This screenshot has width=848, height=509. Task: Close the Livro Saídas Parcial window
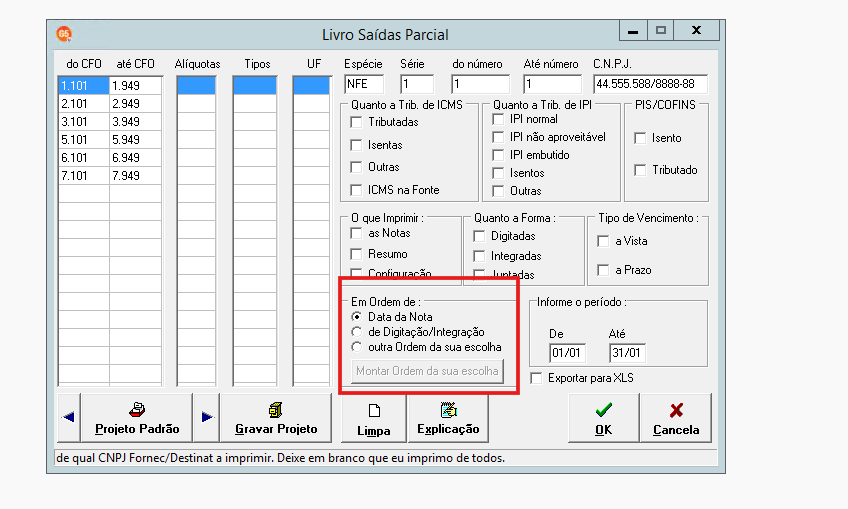697,31
